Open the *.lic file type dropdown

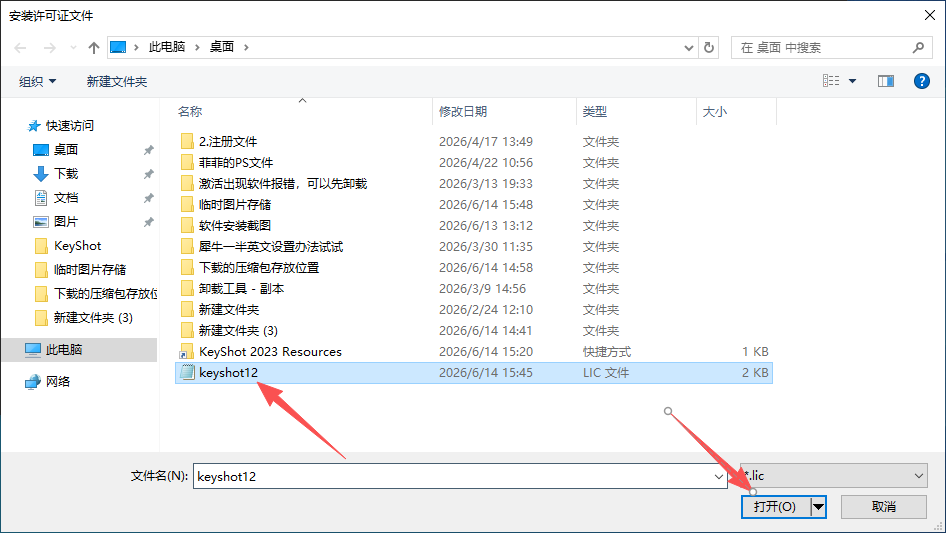point(834,476)
